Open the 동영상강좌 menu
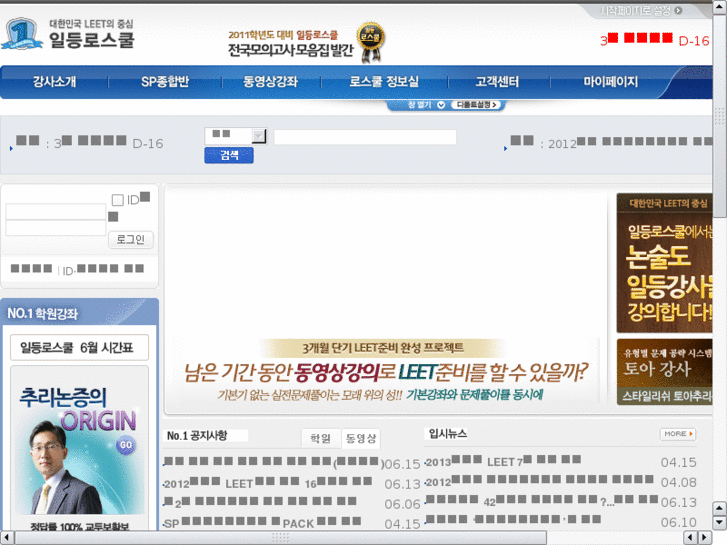This screenshot has height=545, width=727. click(x=271, y=82)
